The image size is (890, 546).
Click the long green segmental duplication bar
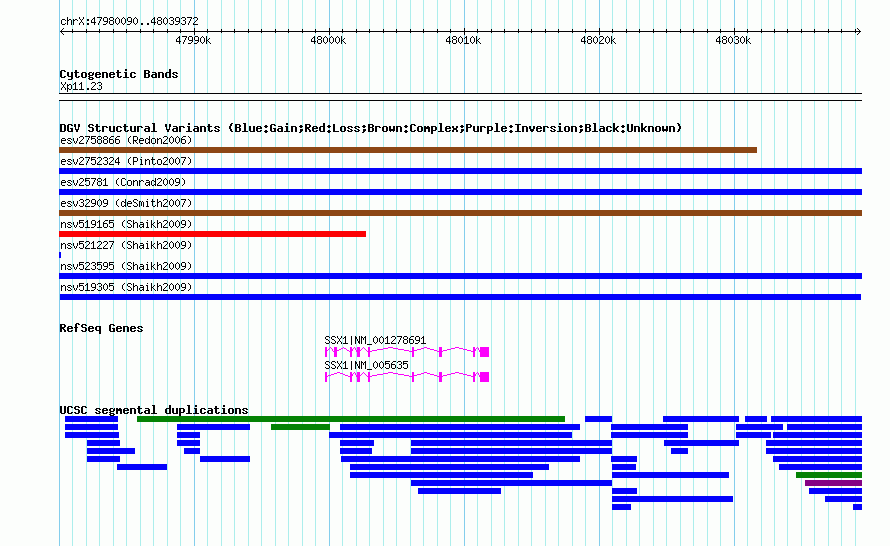351,419
